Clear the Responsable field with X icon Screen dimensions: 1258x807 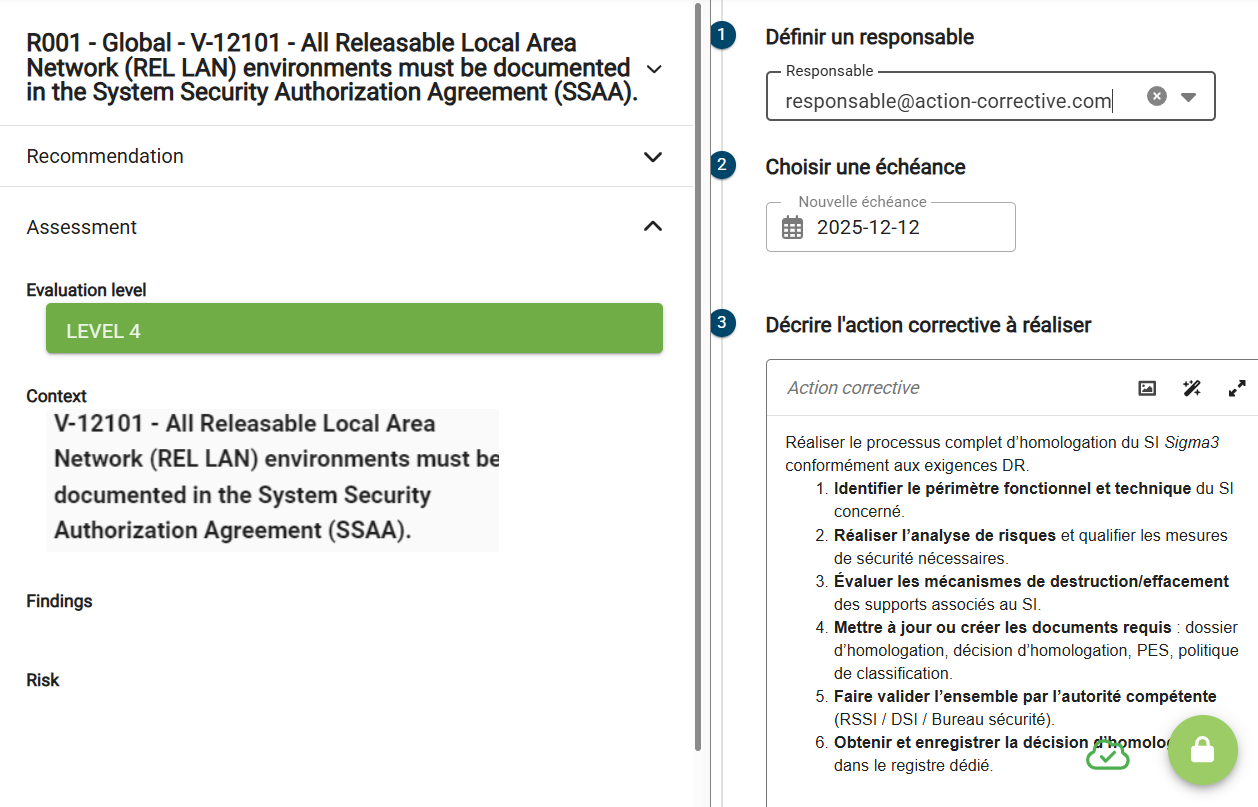[x=1157, y=97]
